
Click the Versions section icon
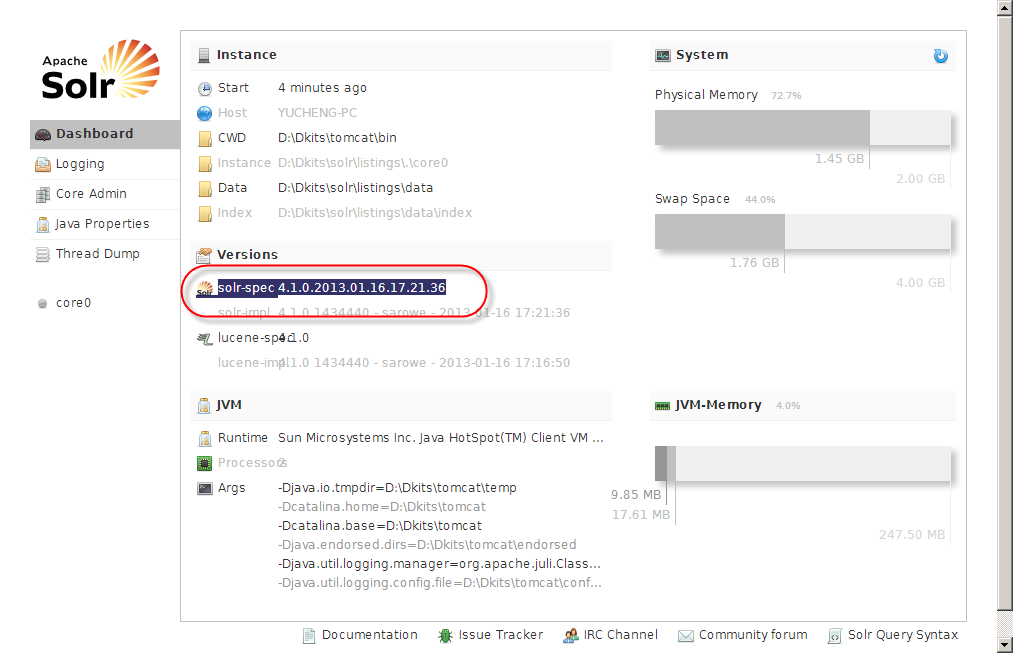(x=204, y=256)
